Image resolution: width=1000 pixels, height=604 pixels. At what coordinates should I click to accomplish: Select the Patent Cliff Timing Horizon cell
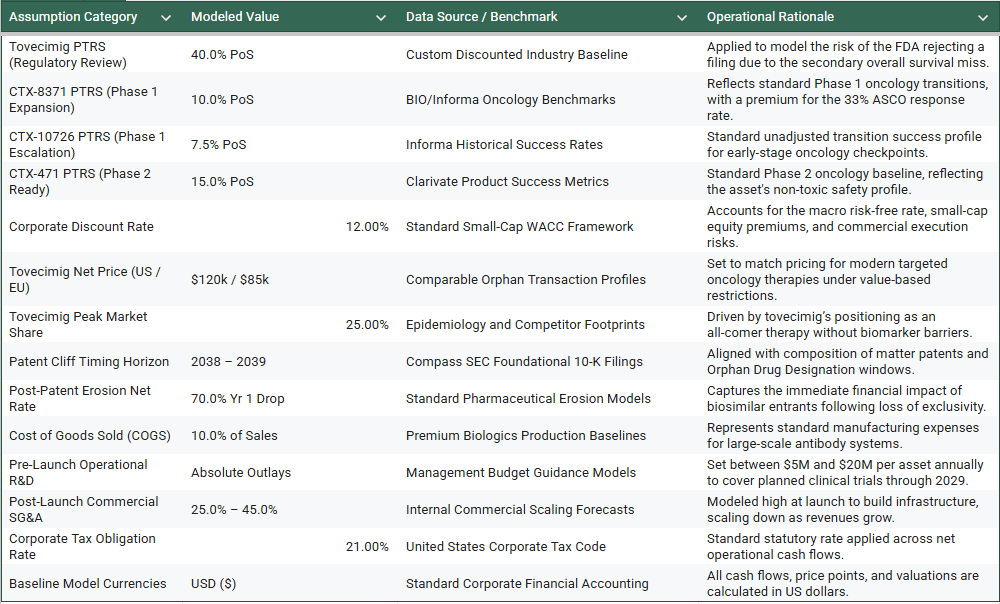pos(92,362)
